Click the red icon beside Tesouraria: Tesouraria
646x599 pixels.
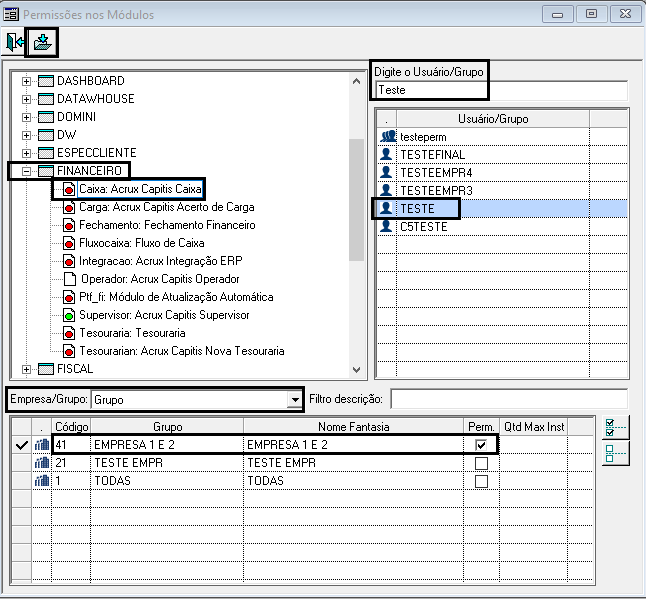[x=69, y=333]
